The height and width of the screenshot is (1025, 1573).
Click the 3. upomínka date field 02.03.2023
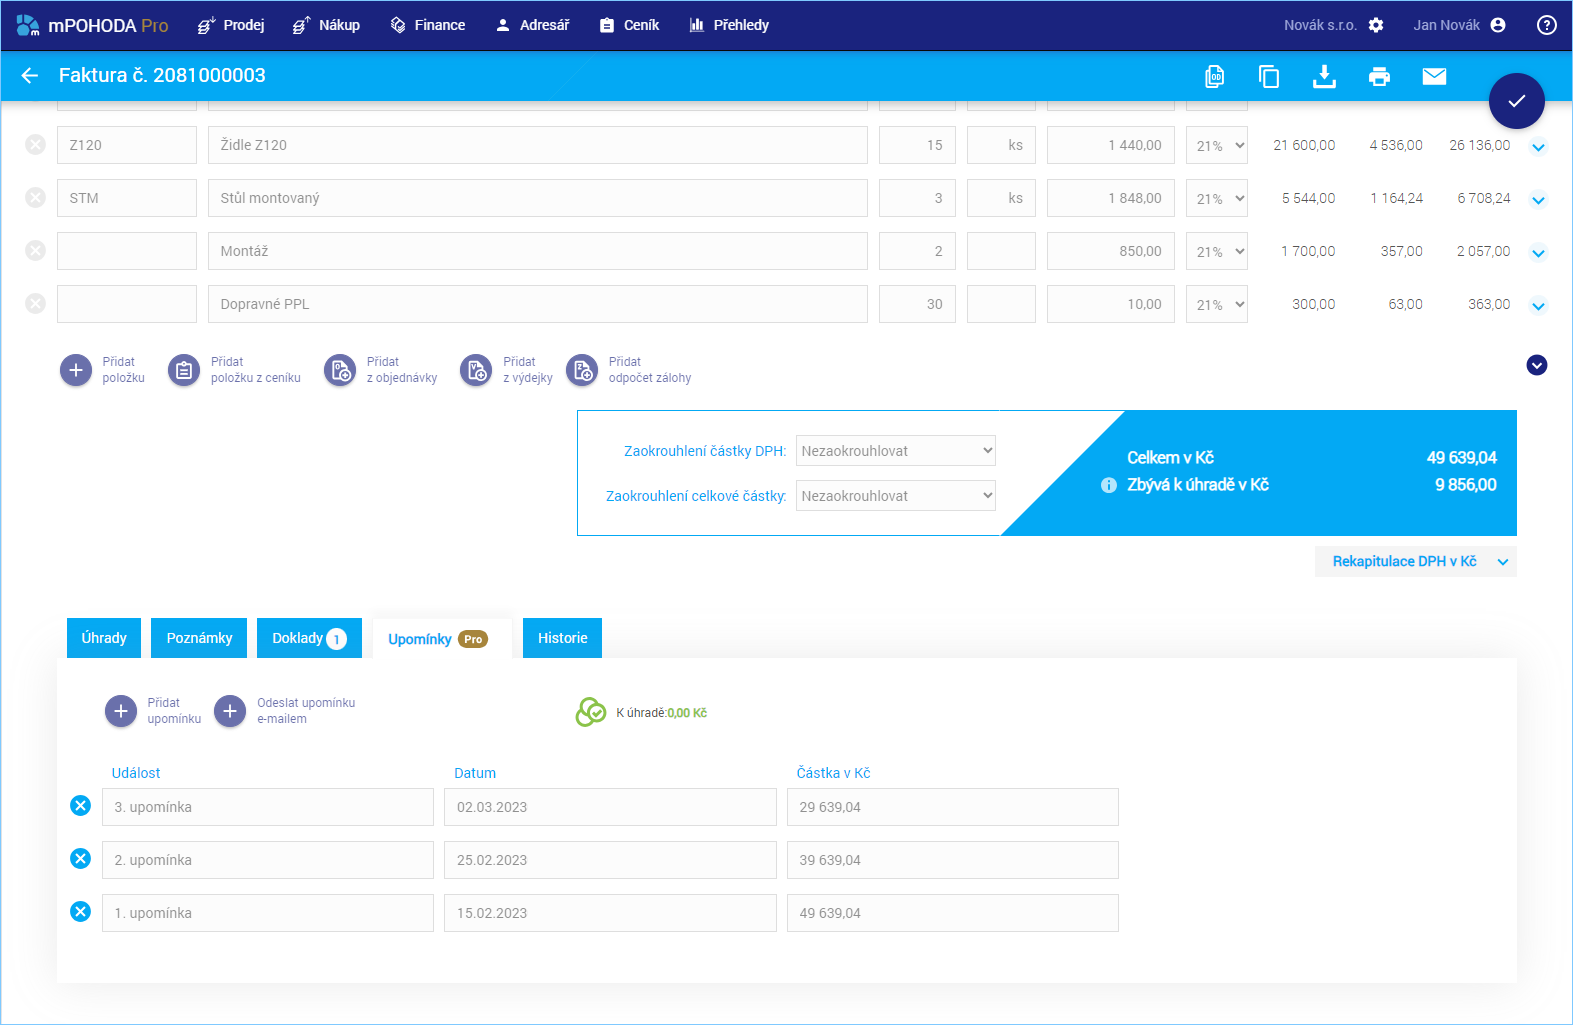click(610, 807)
